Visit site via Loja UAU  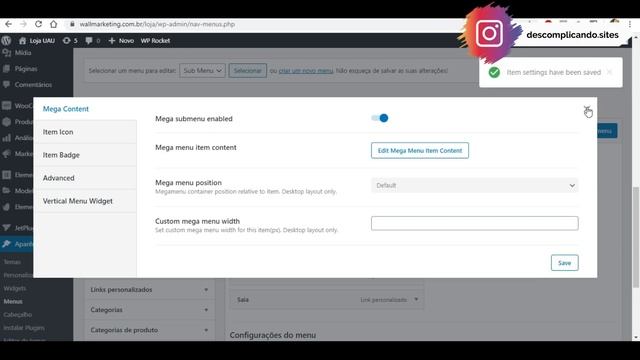click(x=37, y=40)
